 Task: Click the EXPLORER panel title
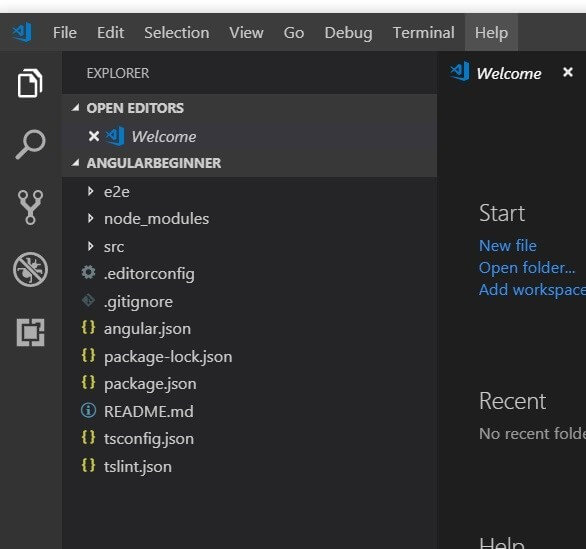click(118, 73)
